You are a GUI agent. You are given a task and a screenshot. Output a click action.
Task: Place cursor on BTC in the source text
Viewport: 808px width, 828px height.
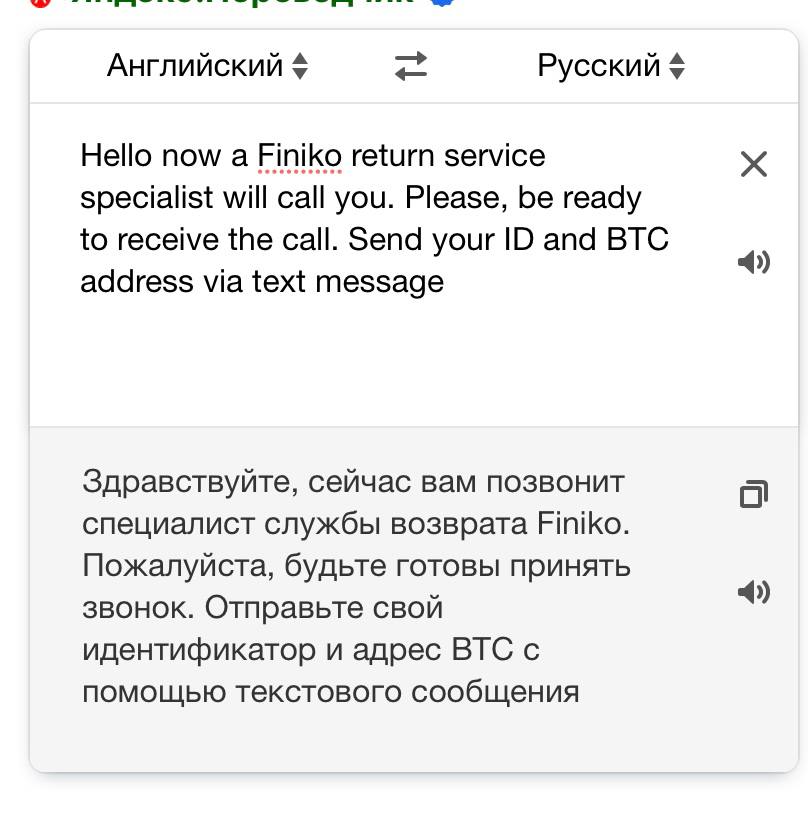tap(637, 239)
